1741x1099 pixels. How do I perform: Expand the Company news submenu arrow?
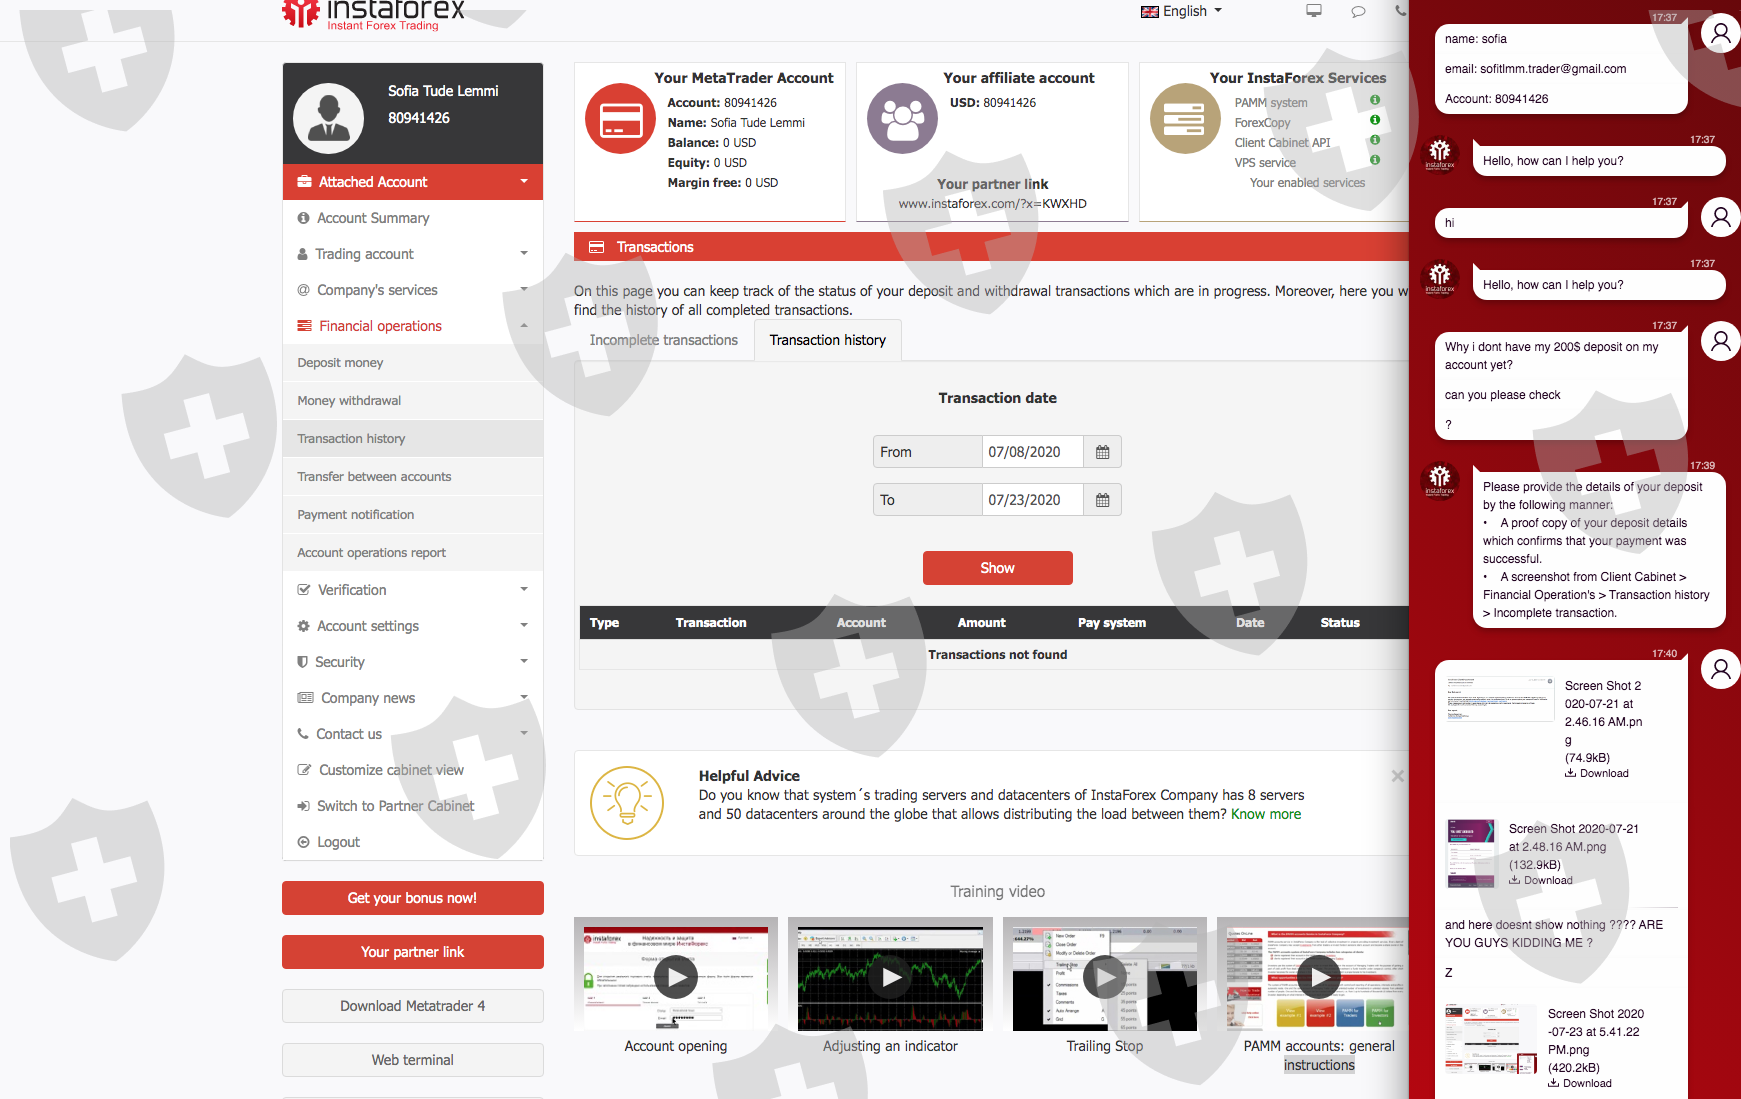pyautogui.click(x=524, y=697)
